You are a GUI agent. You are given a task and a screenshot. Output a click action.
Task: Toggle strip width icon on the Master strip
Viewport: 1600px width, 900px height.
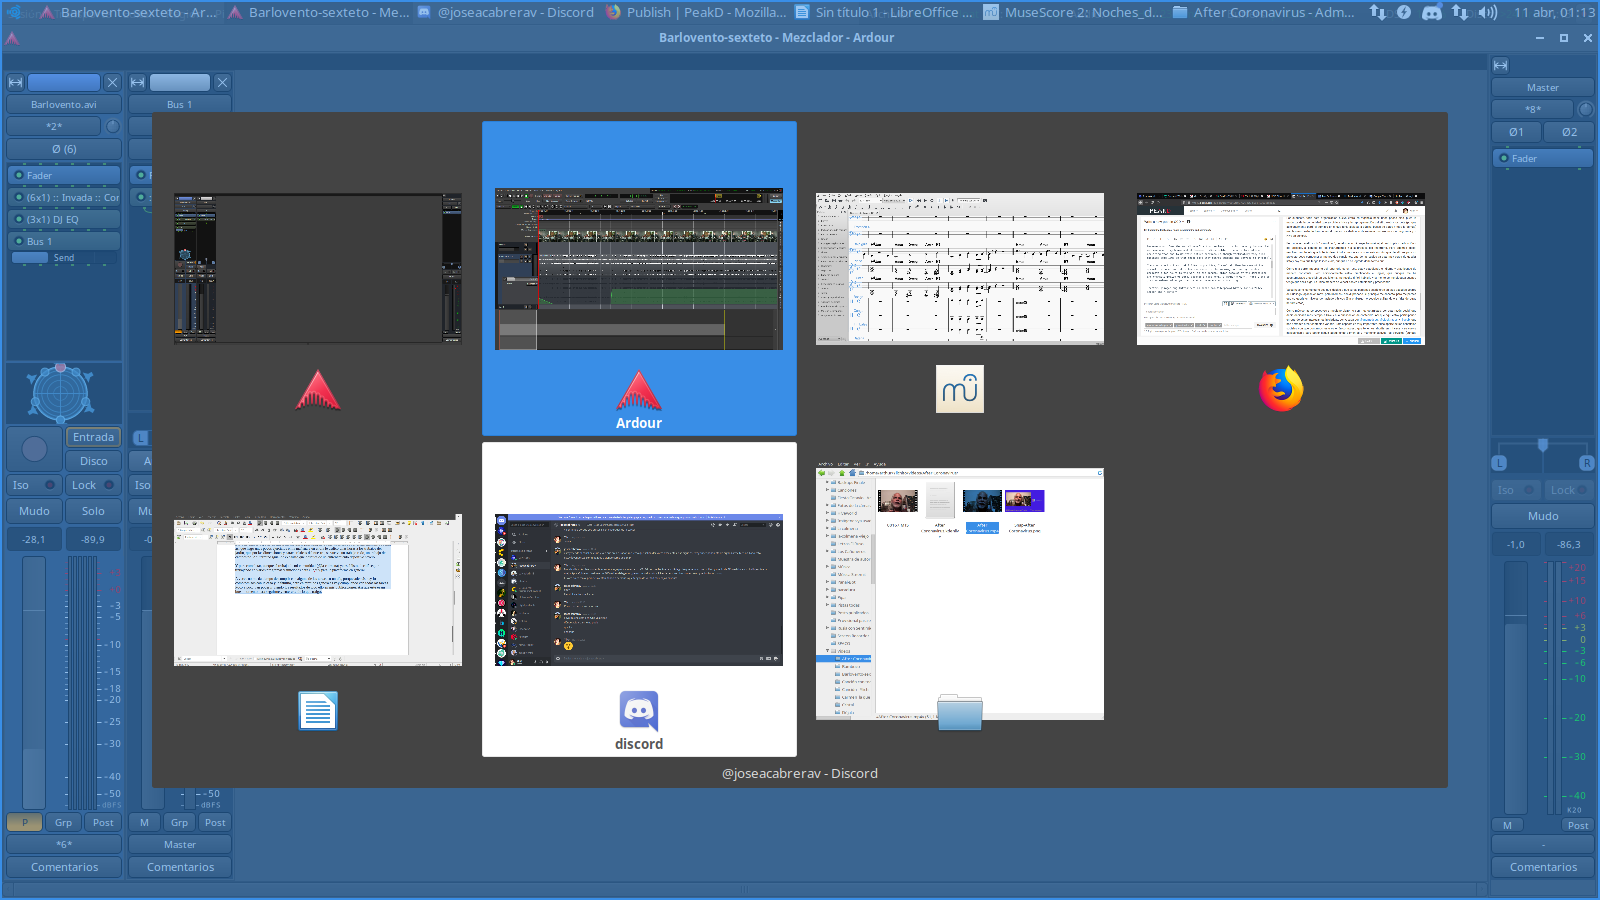pyautogui.click(x=1500, y=65)
